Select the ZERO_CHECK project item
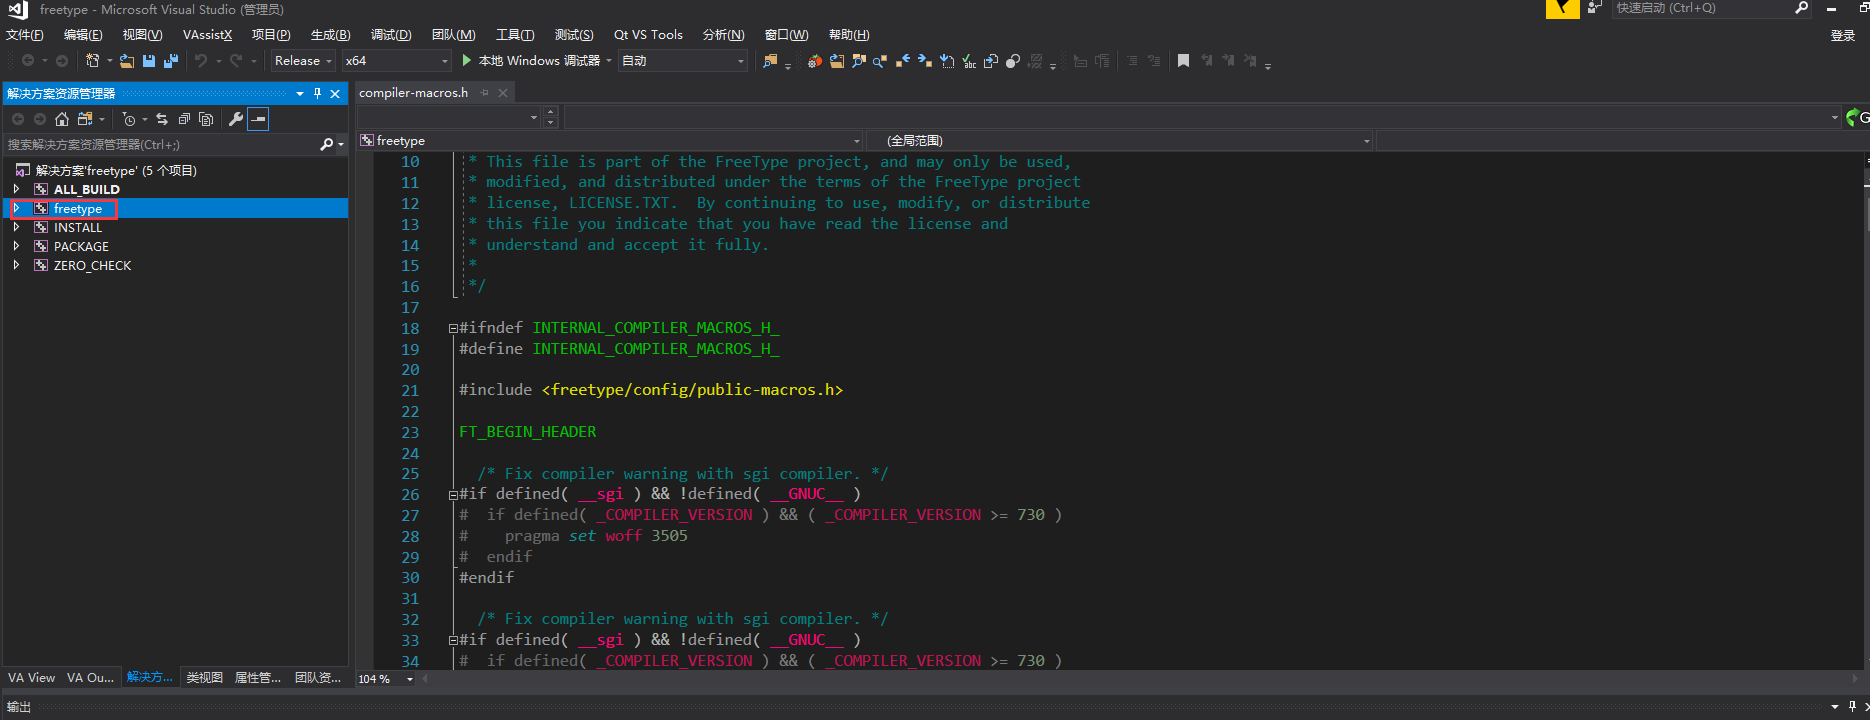1870x720 pixels. tap(92, 266)
